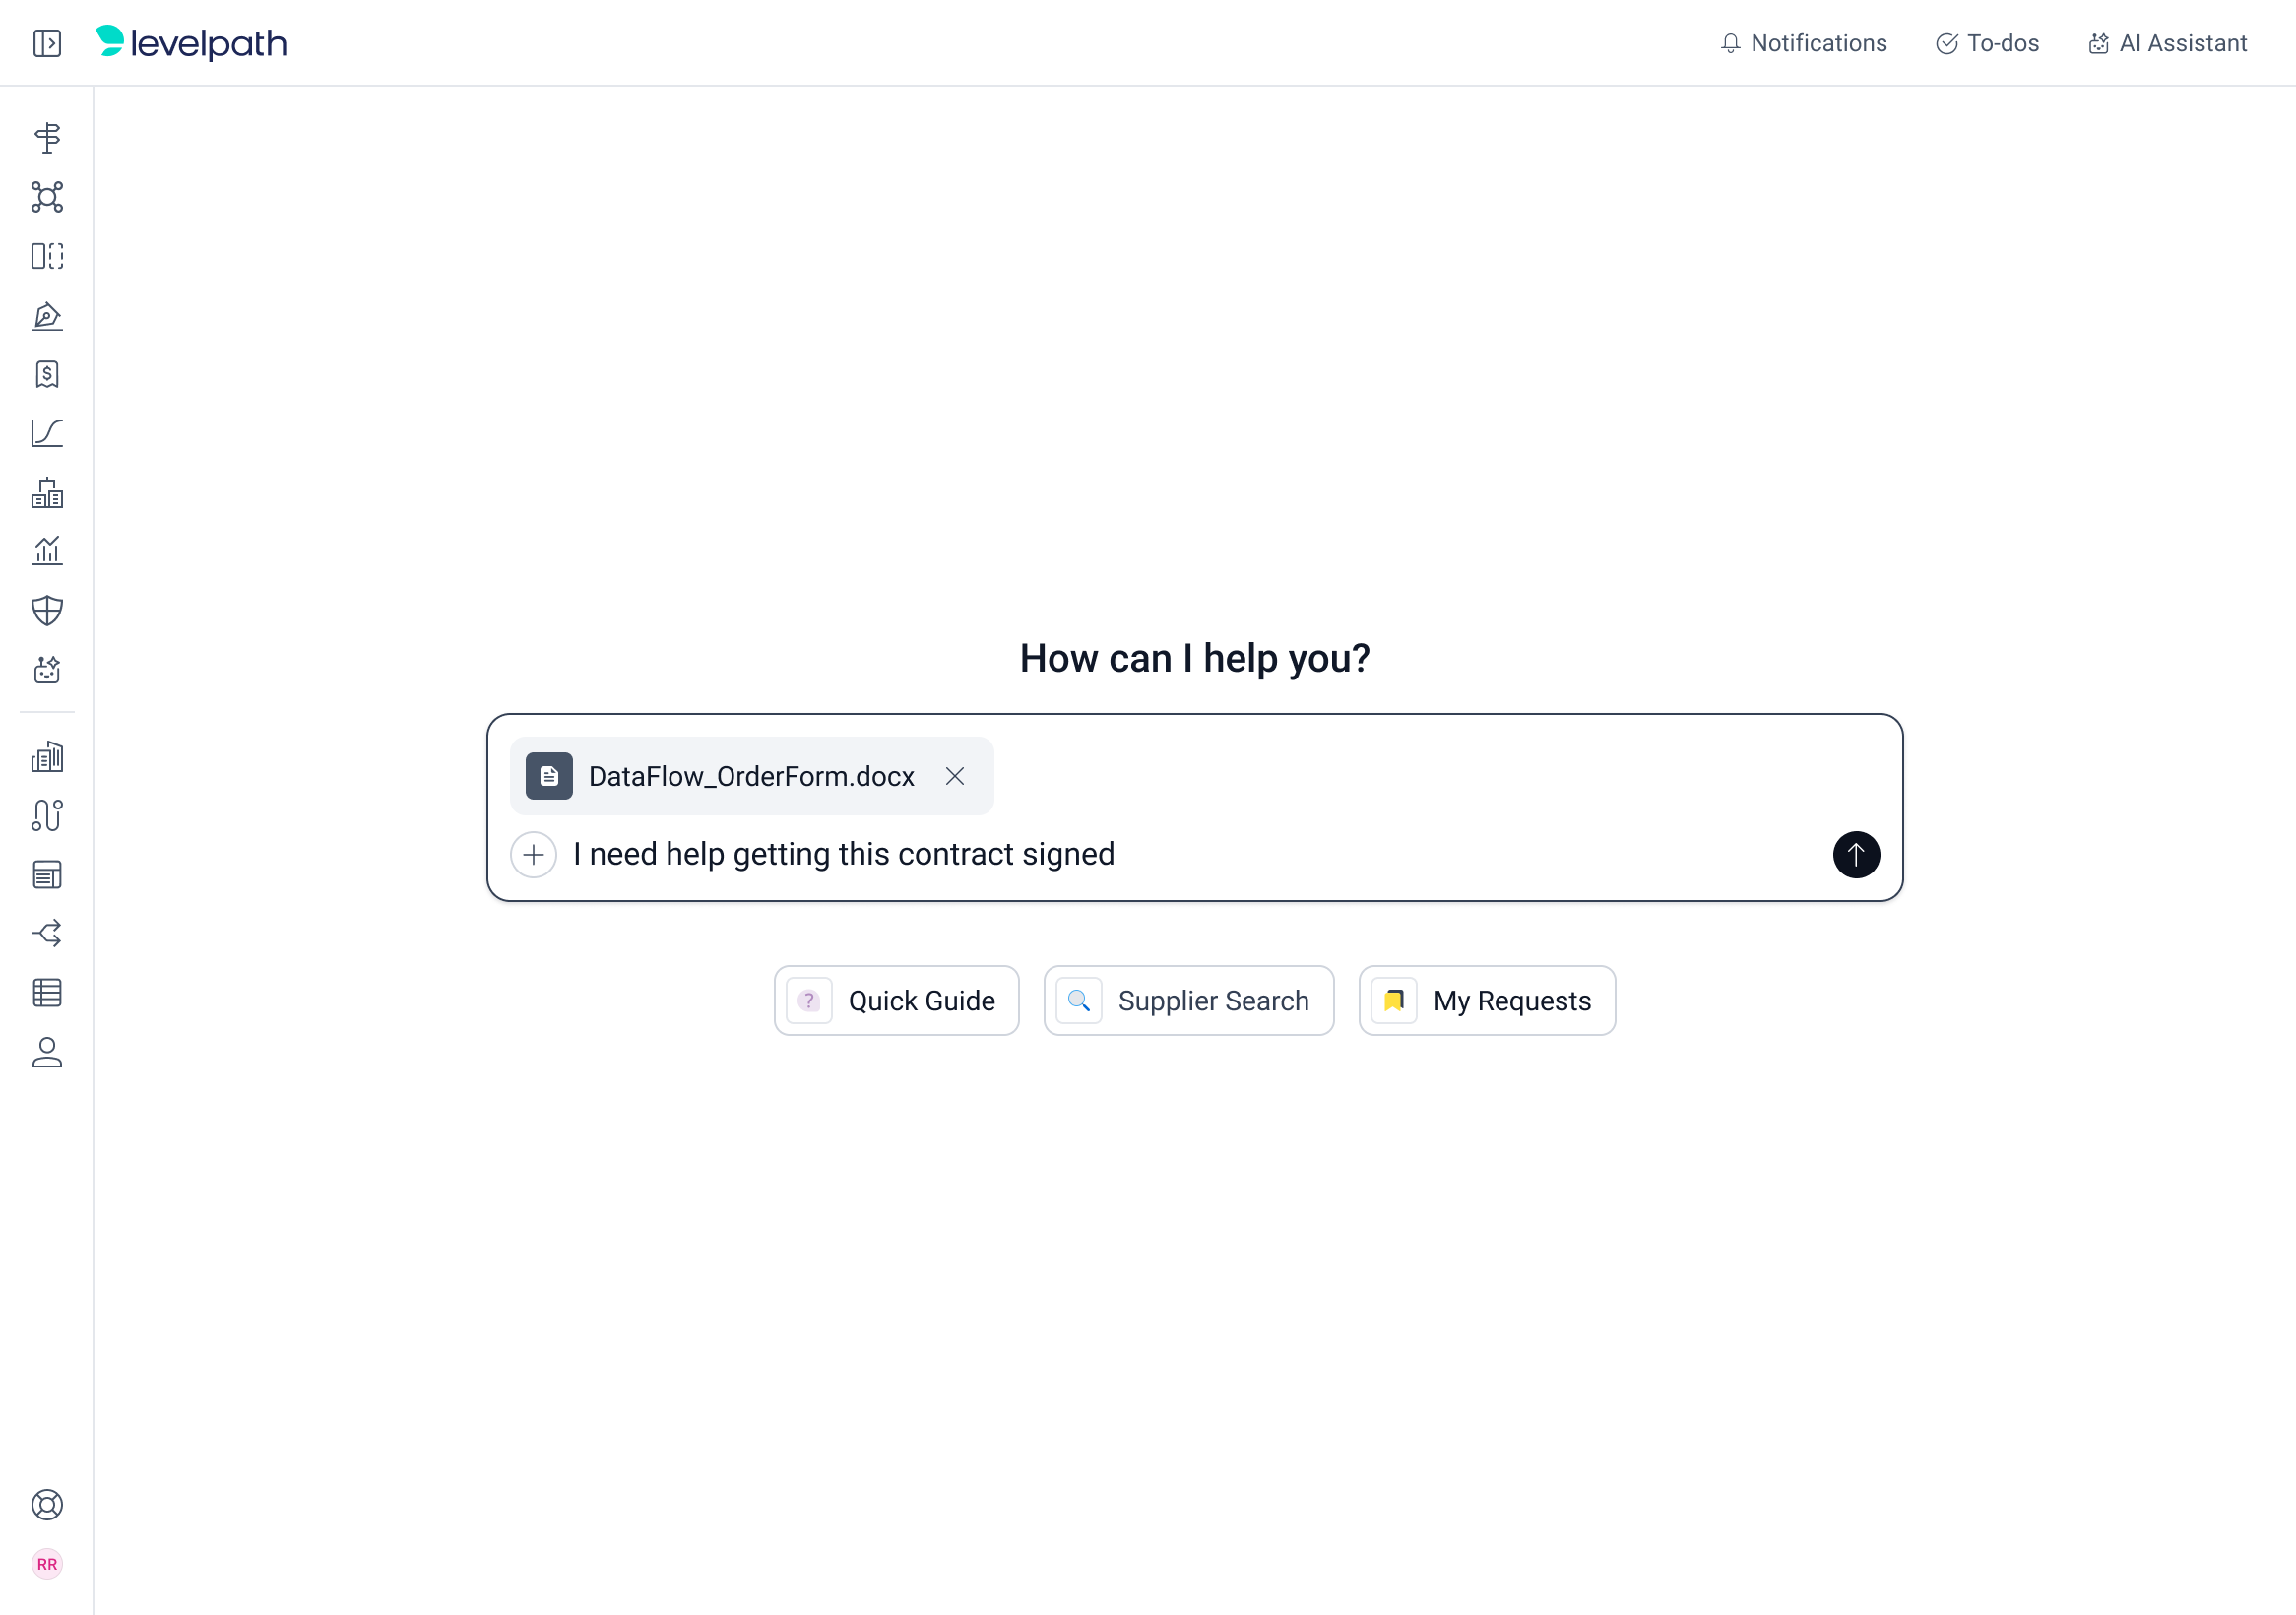
Task: Click the levelpath logo
Action: 191,43
